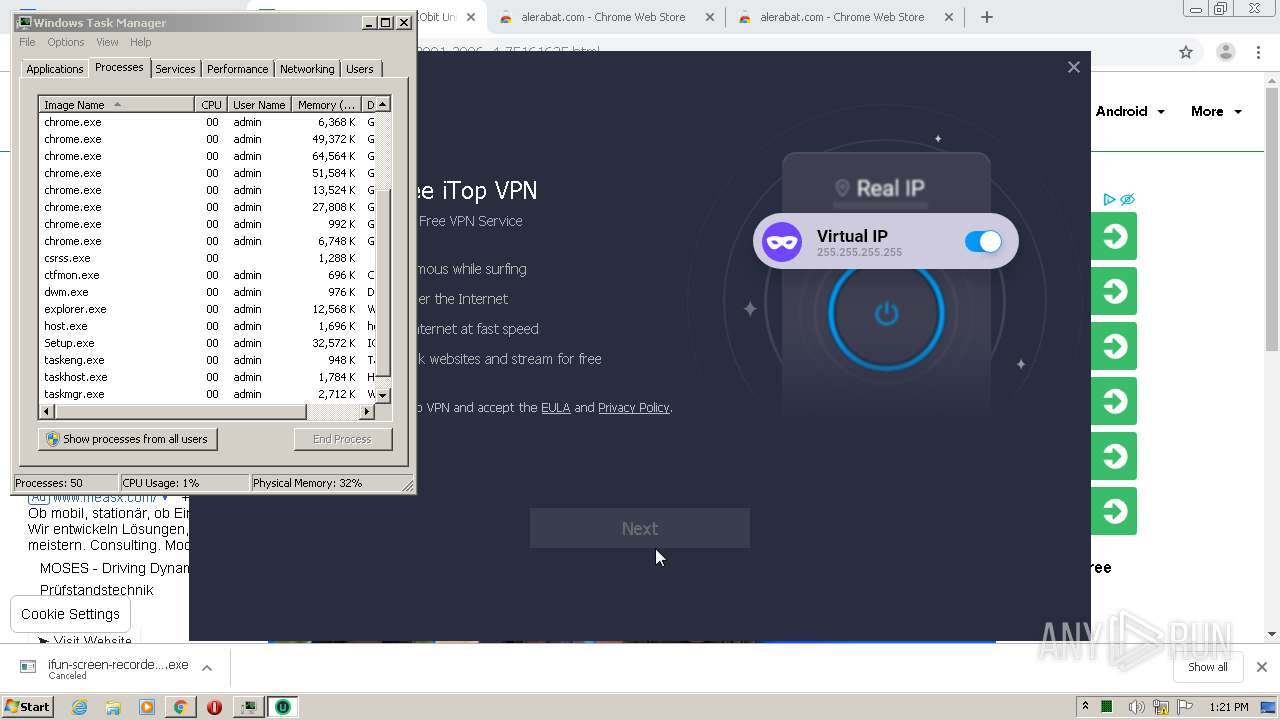Select Setup.exe process row
The image size is (1280, 720).
tap(207, 343)
